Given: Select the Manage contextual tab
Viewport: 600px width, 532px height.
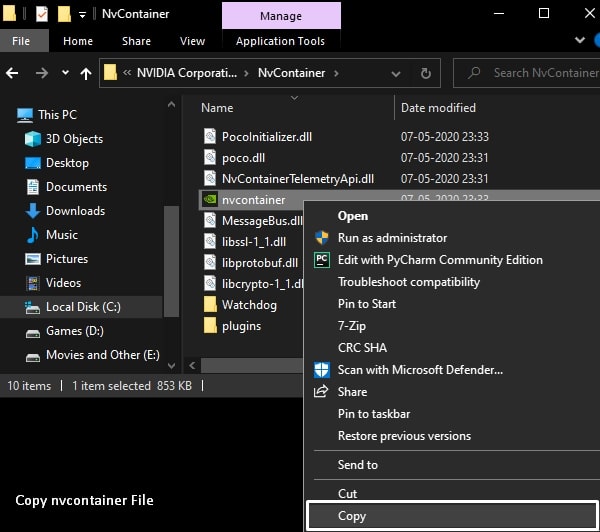Looking at the screenshot, I should tap(281, 16).
